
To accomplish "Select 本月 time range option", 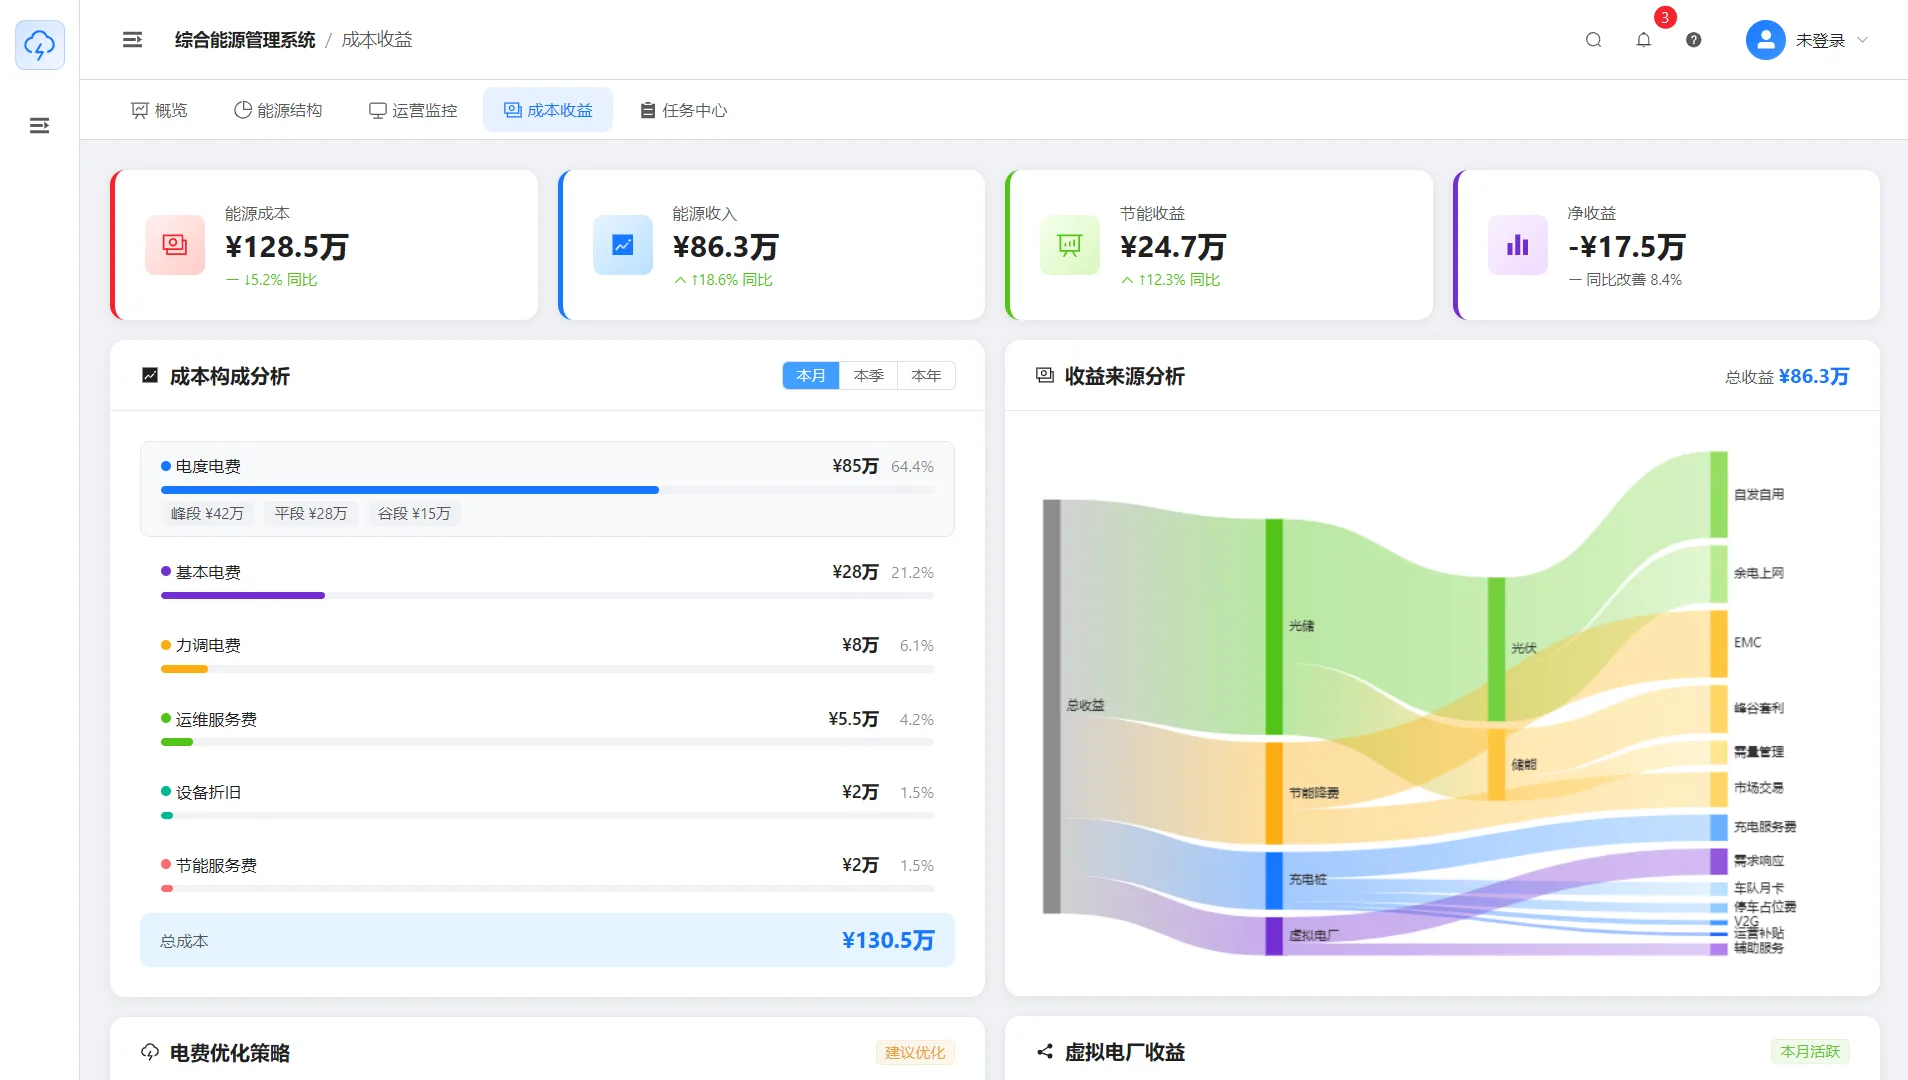I will (811, 375).
